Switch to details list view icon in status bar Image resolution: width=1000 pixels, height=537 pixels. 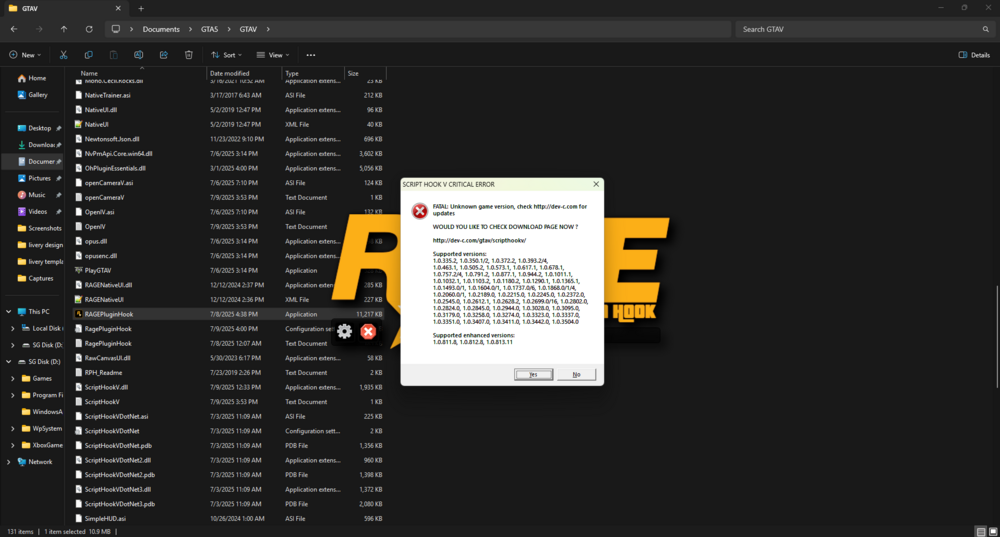(x=981, y=531)
